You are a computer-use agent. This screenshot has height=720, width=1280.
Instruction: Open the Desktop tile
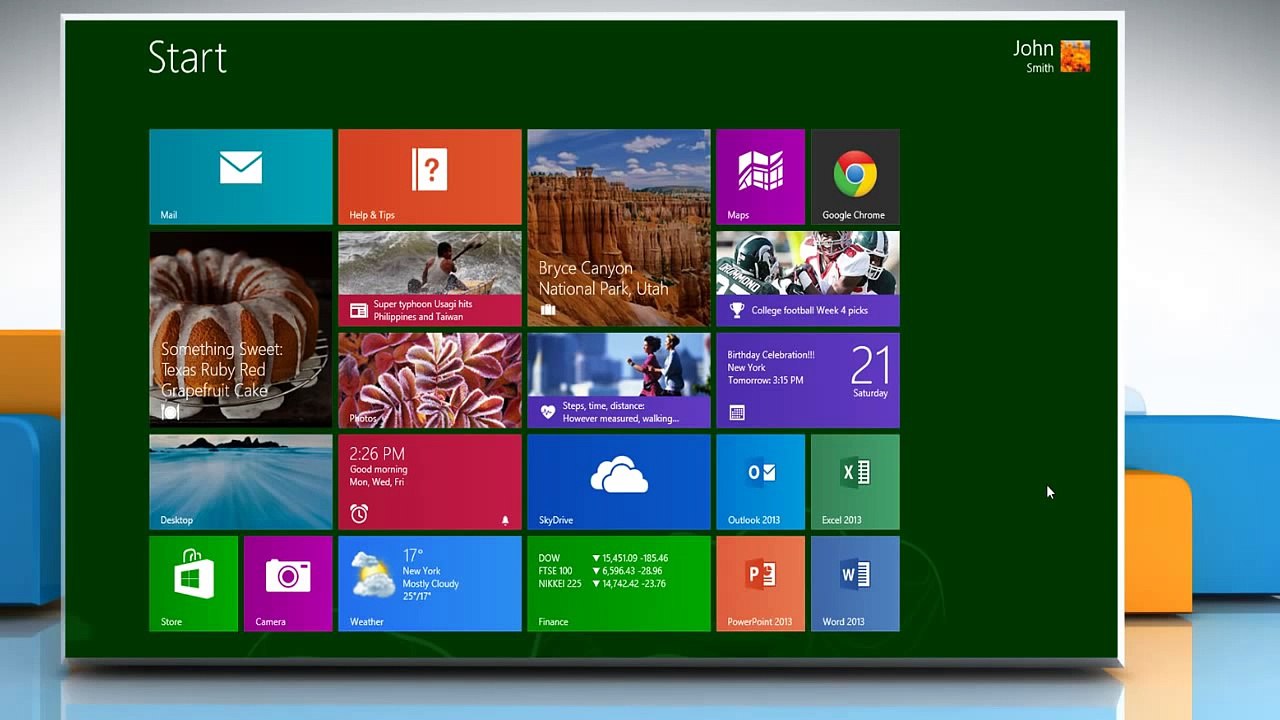240,482
